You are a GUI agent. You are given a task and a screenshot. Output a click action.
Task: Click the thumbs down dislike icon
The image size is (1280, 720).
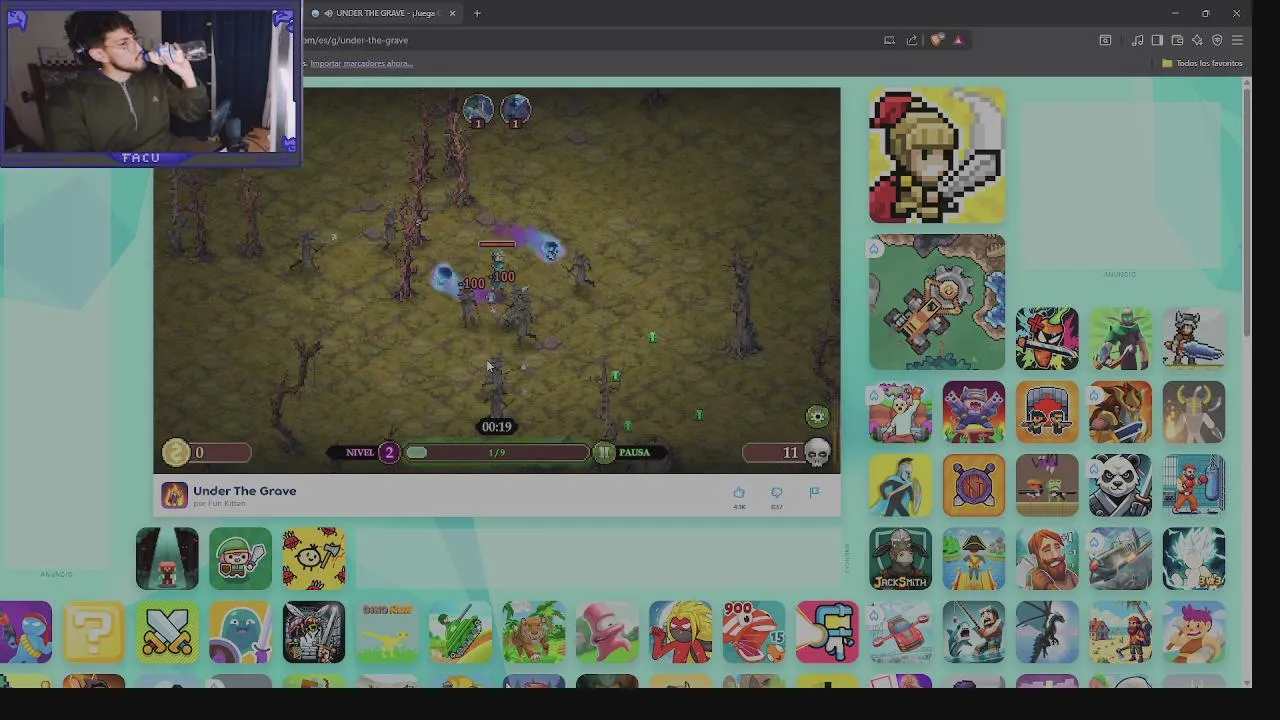[776, 492]
